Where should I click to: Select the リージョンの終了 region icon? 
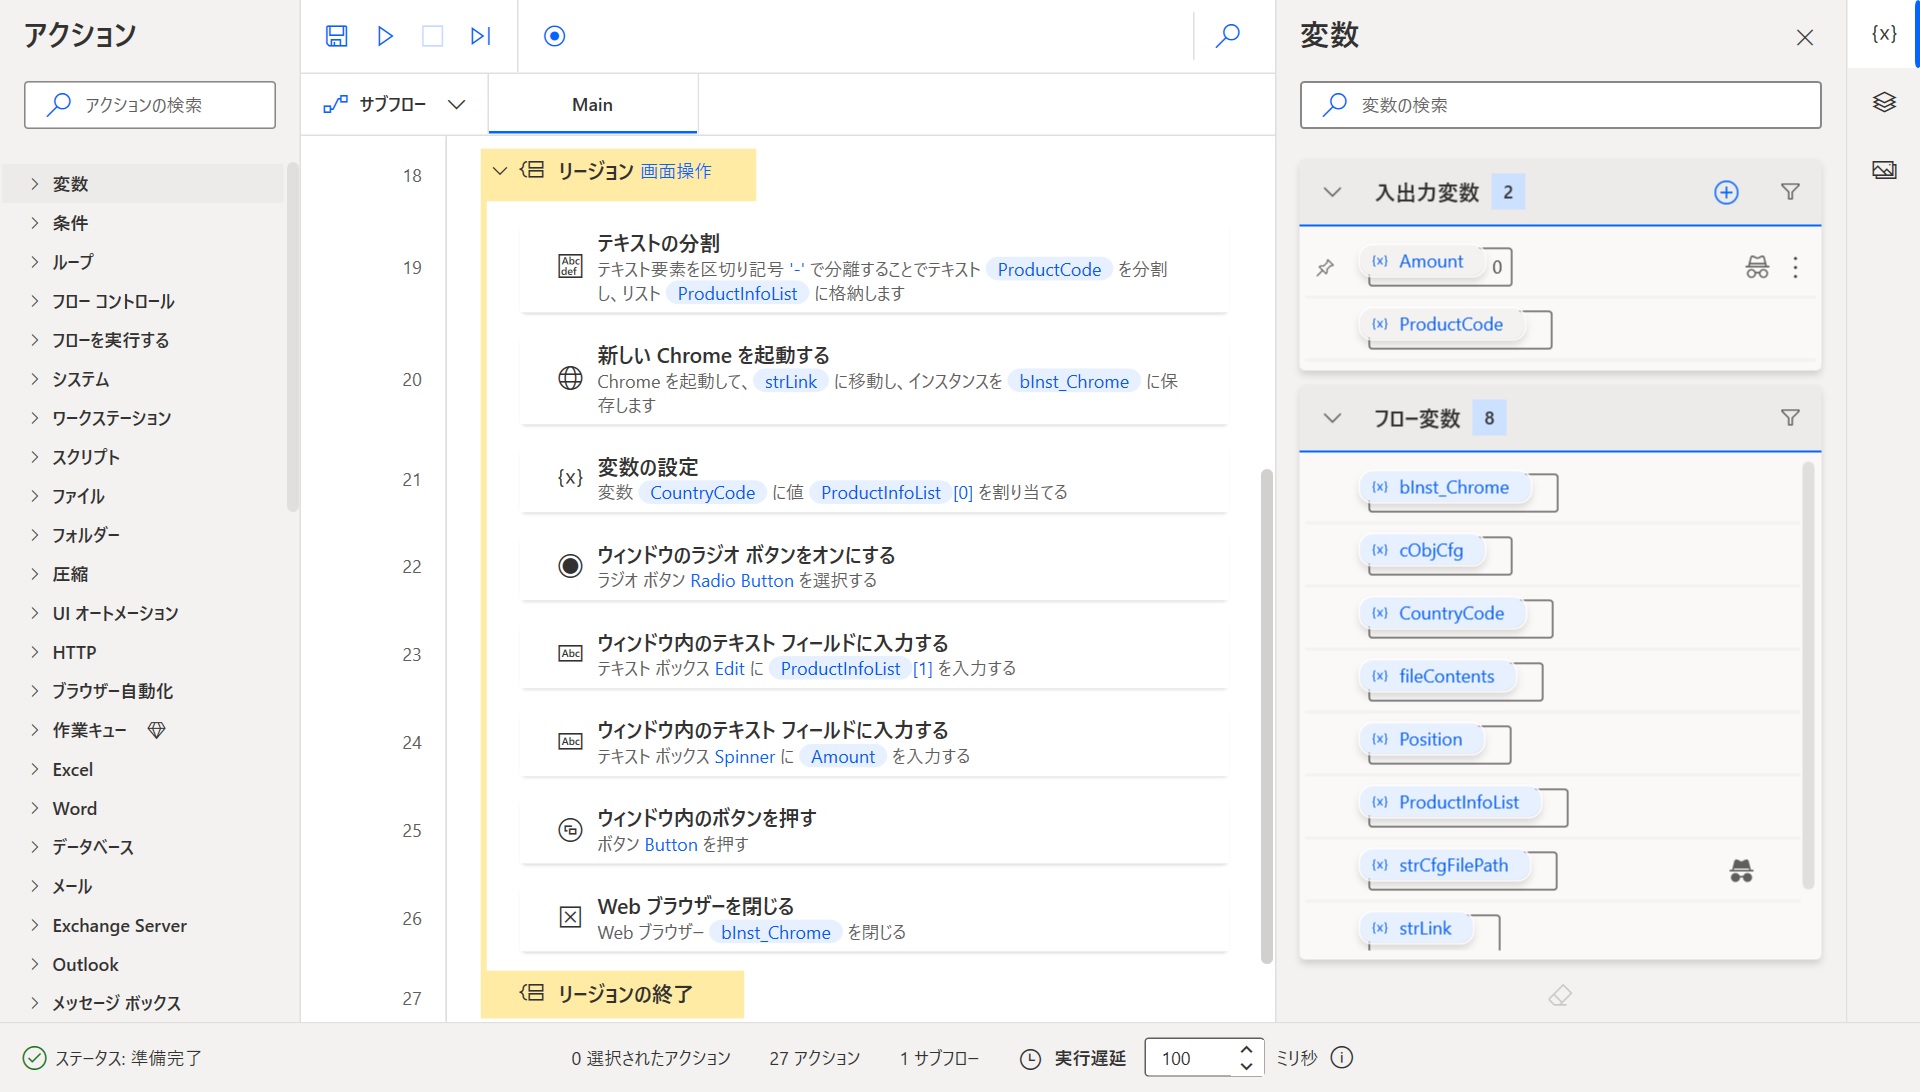532,993
